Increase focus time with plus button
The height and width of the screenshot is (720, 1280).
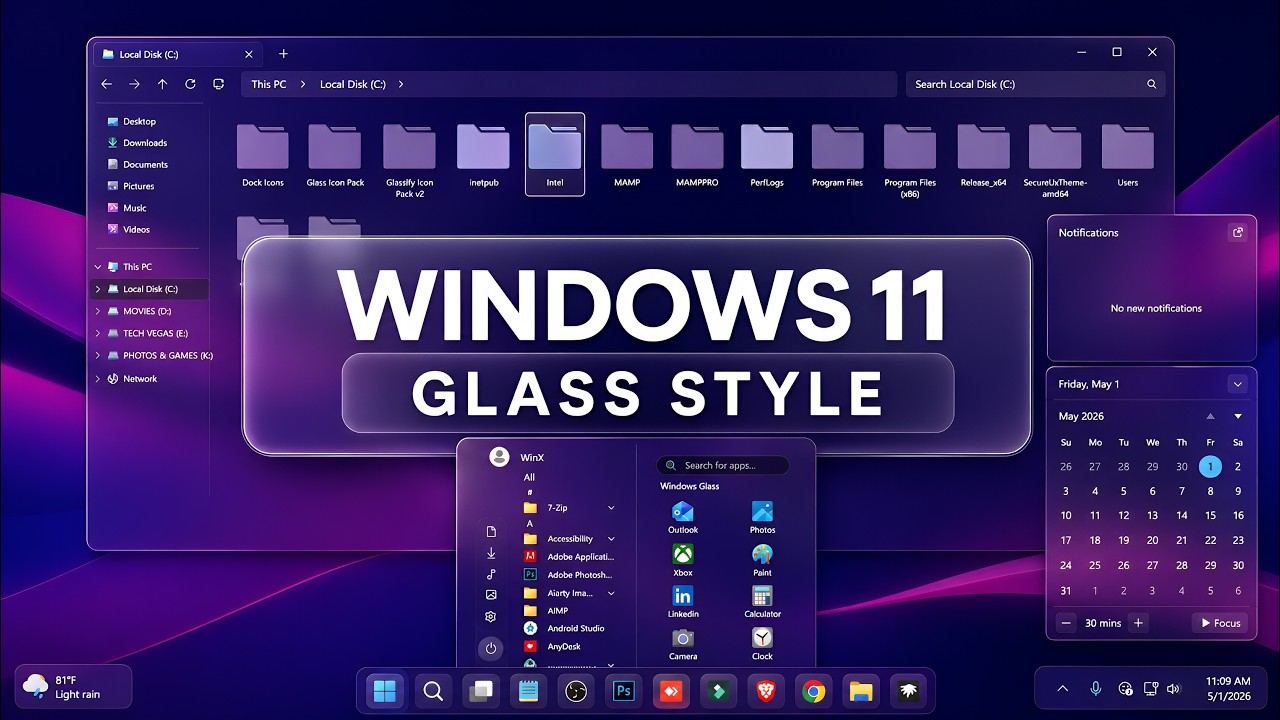tap(1138, 623)
